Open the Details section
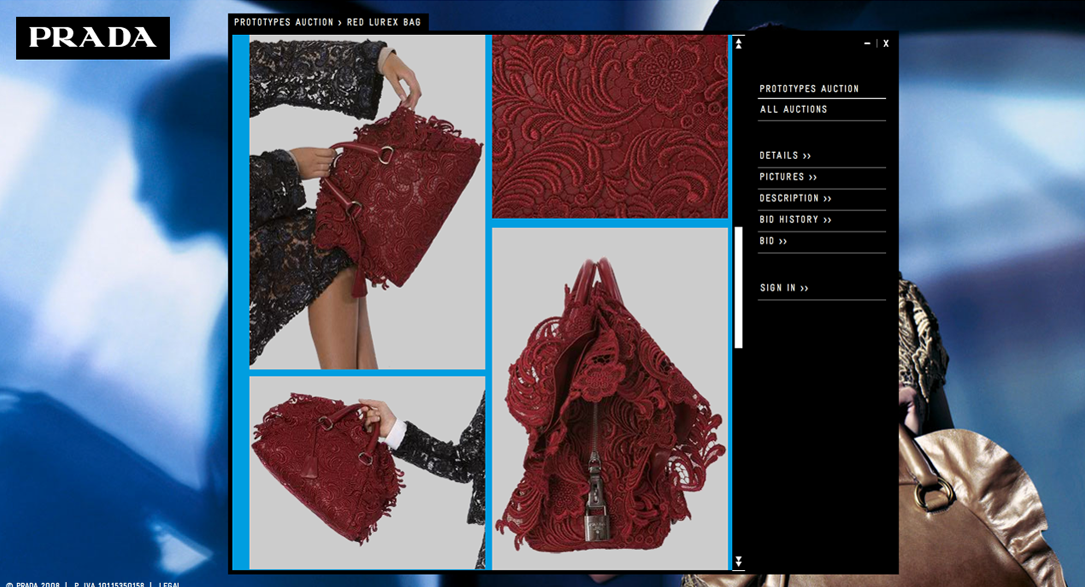Viewport: 1085px width, 587px height. click(785, 156)
